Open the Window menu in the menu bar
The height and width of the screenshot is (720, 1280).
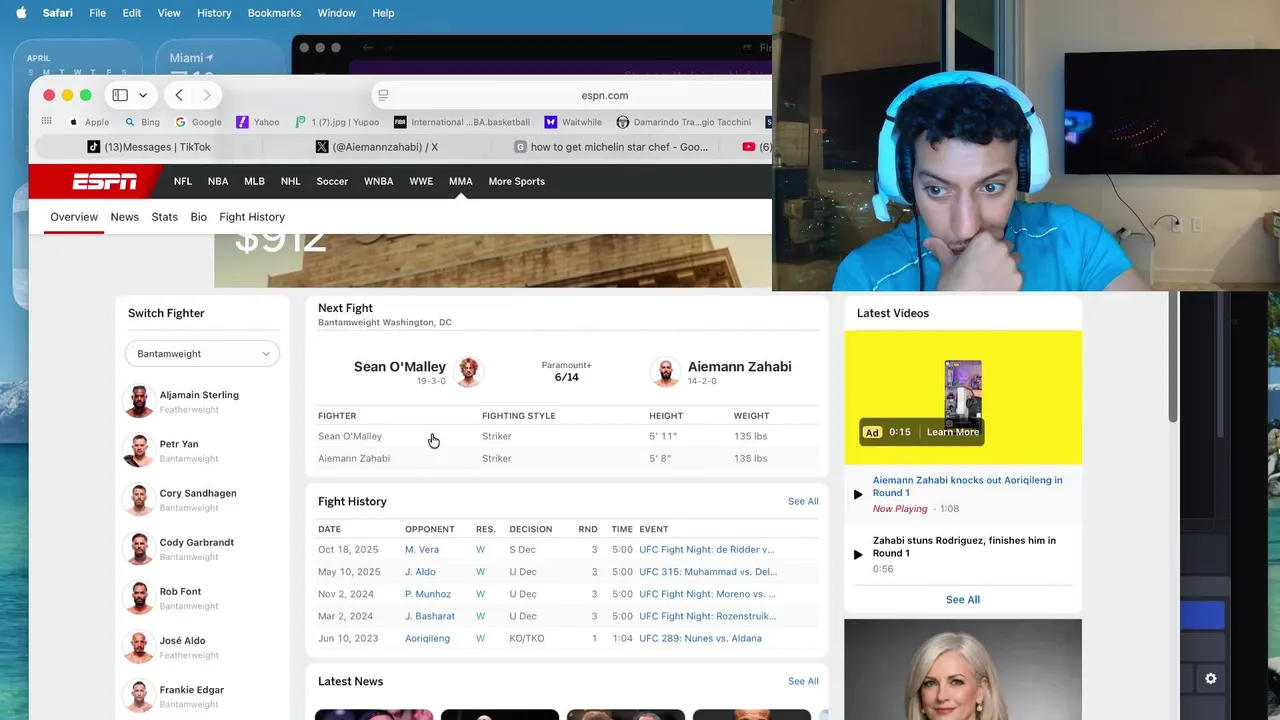(x=336, y=13)
